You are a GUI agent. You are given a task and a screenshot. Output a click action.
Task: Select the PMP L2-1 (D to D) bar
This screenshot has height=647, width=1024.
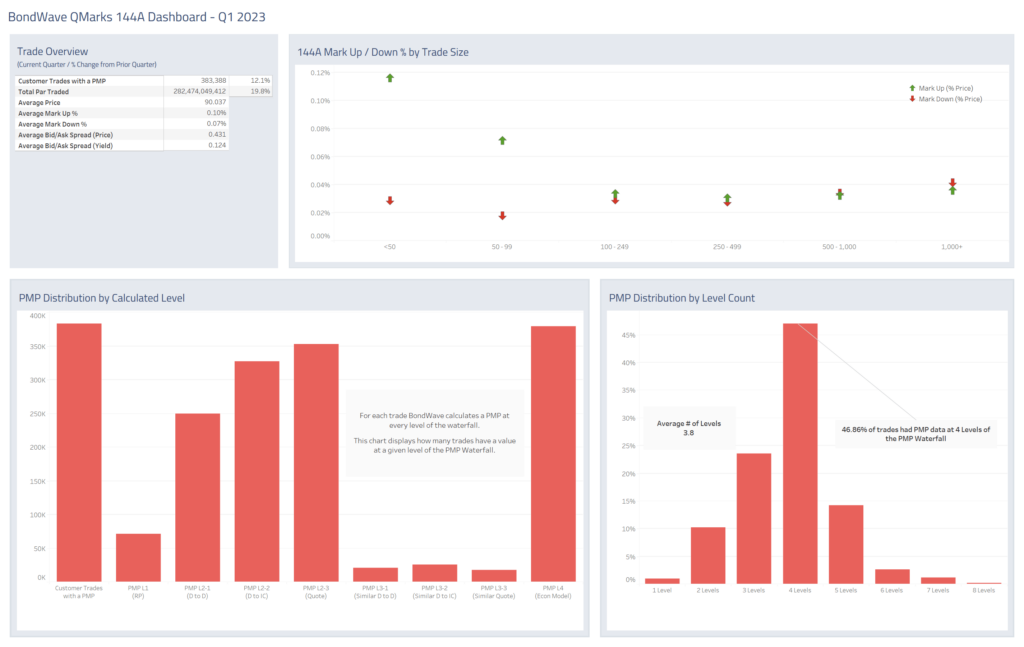click(x=197, y=497)
